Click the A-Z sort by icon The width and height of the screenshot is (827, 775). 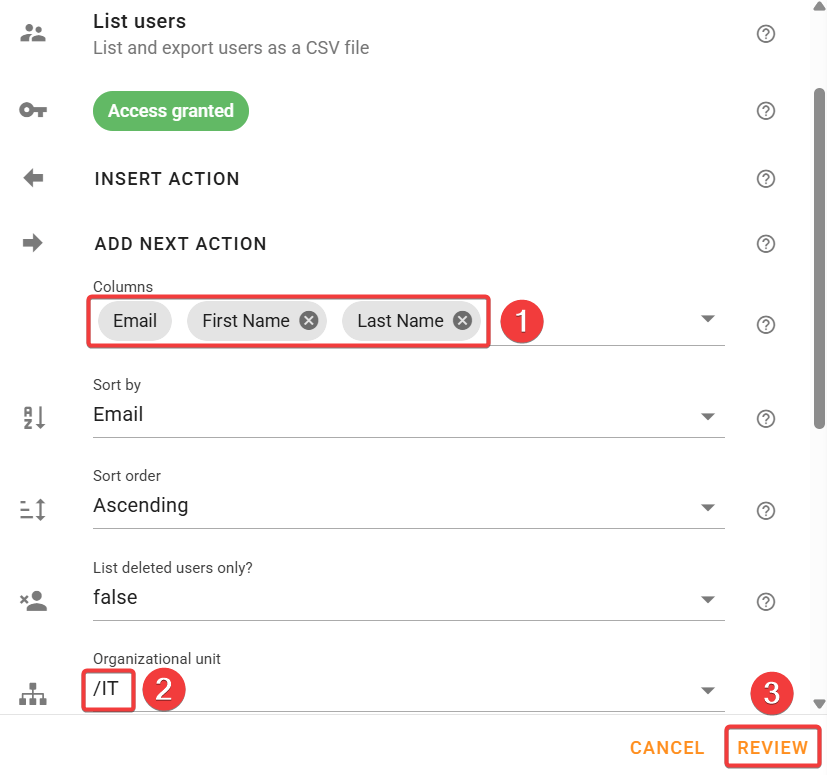coord(34,417)
